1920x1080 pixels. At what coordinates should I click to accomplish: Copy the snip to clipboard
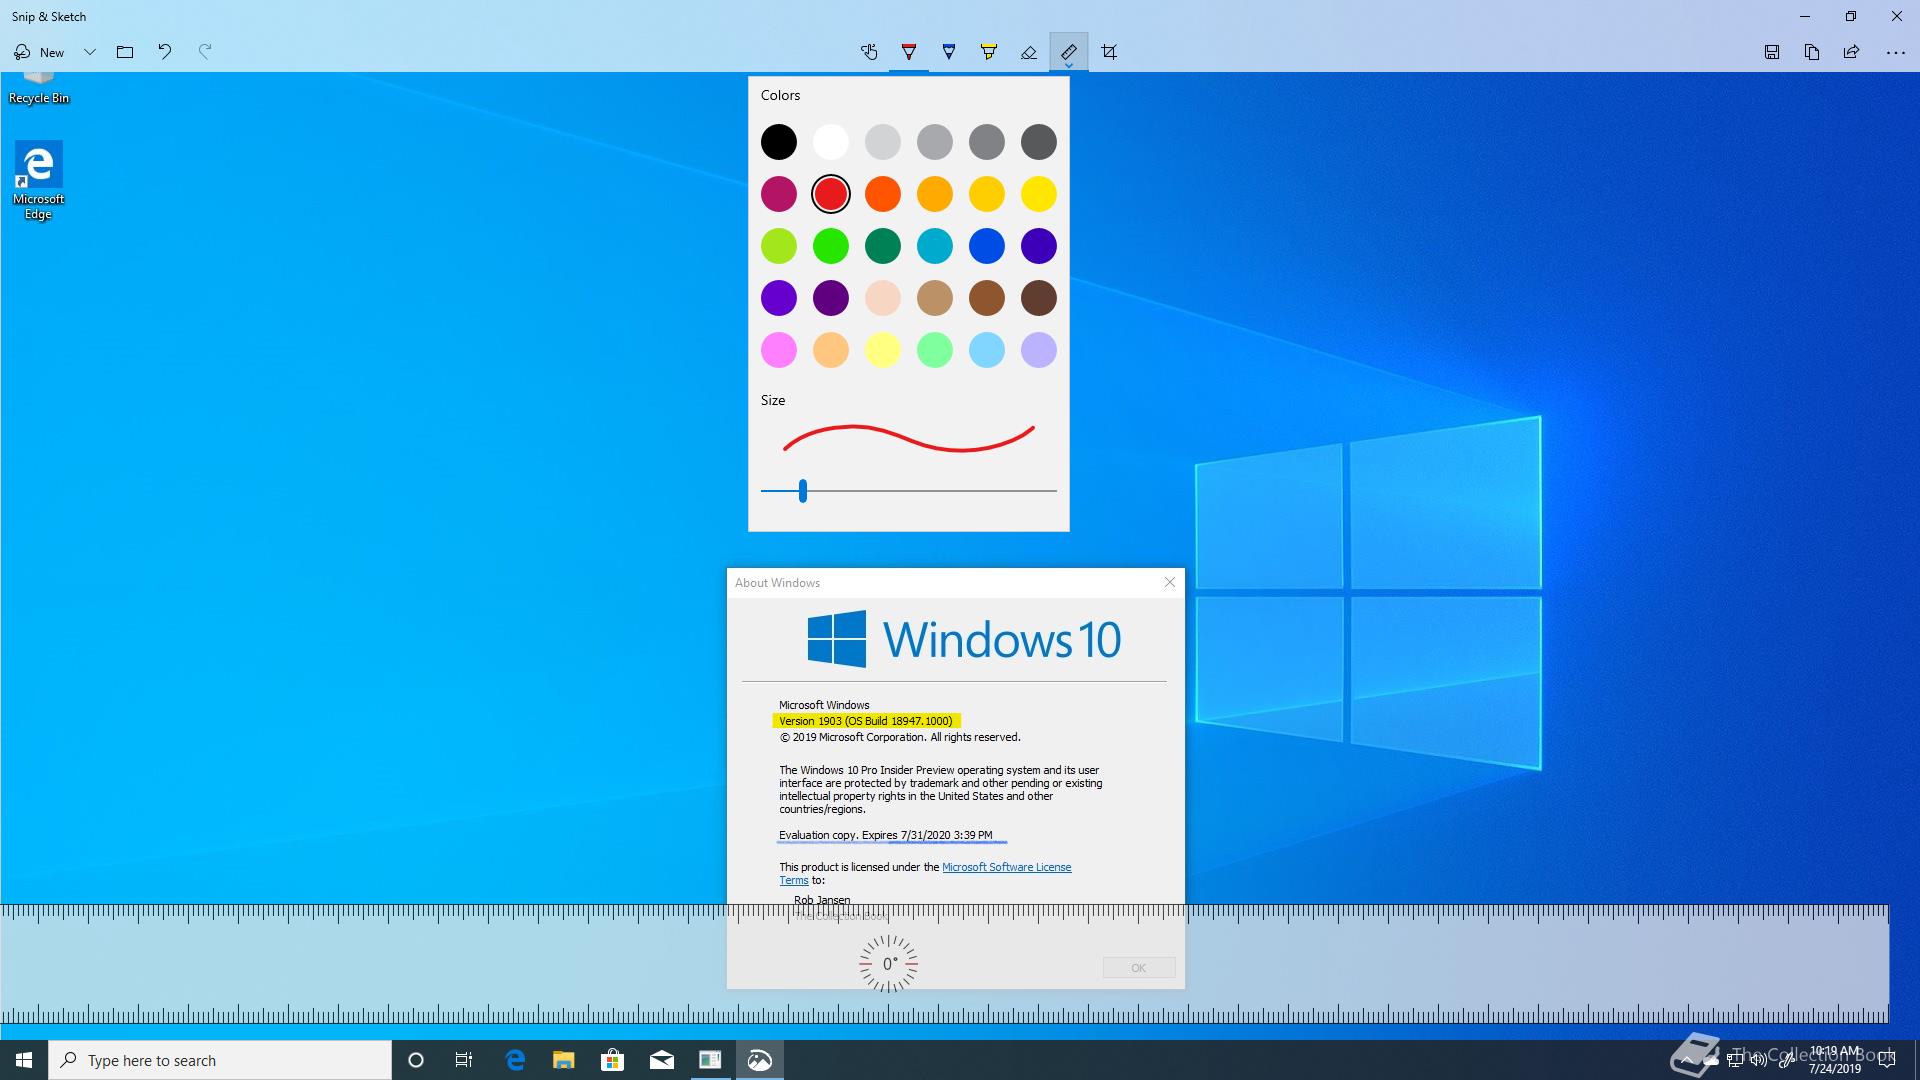pos(1812,52)
